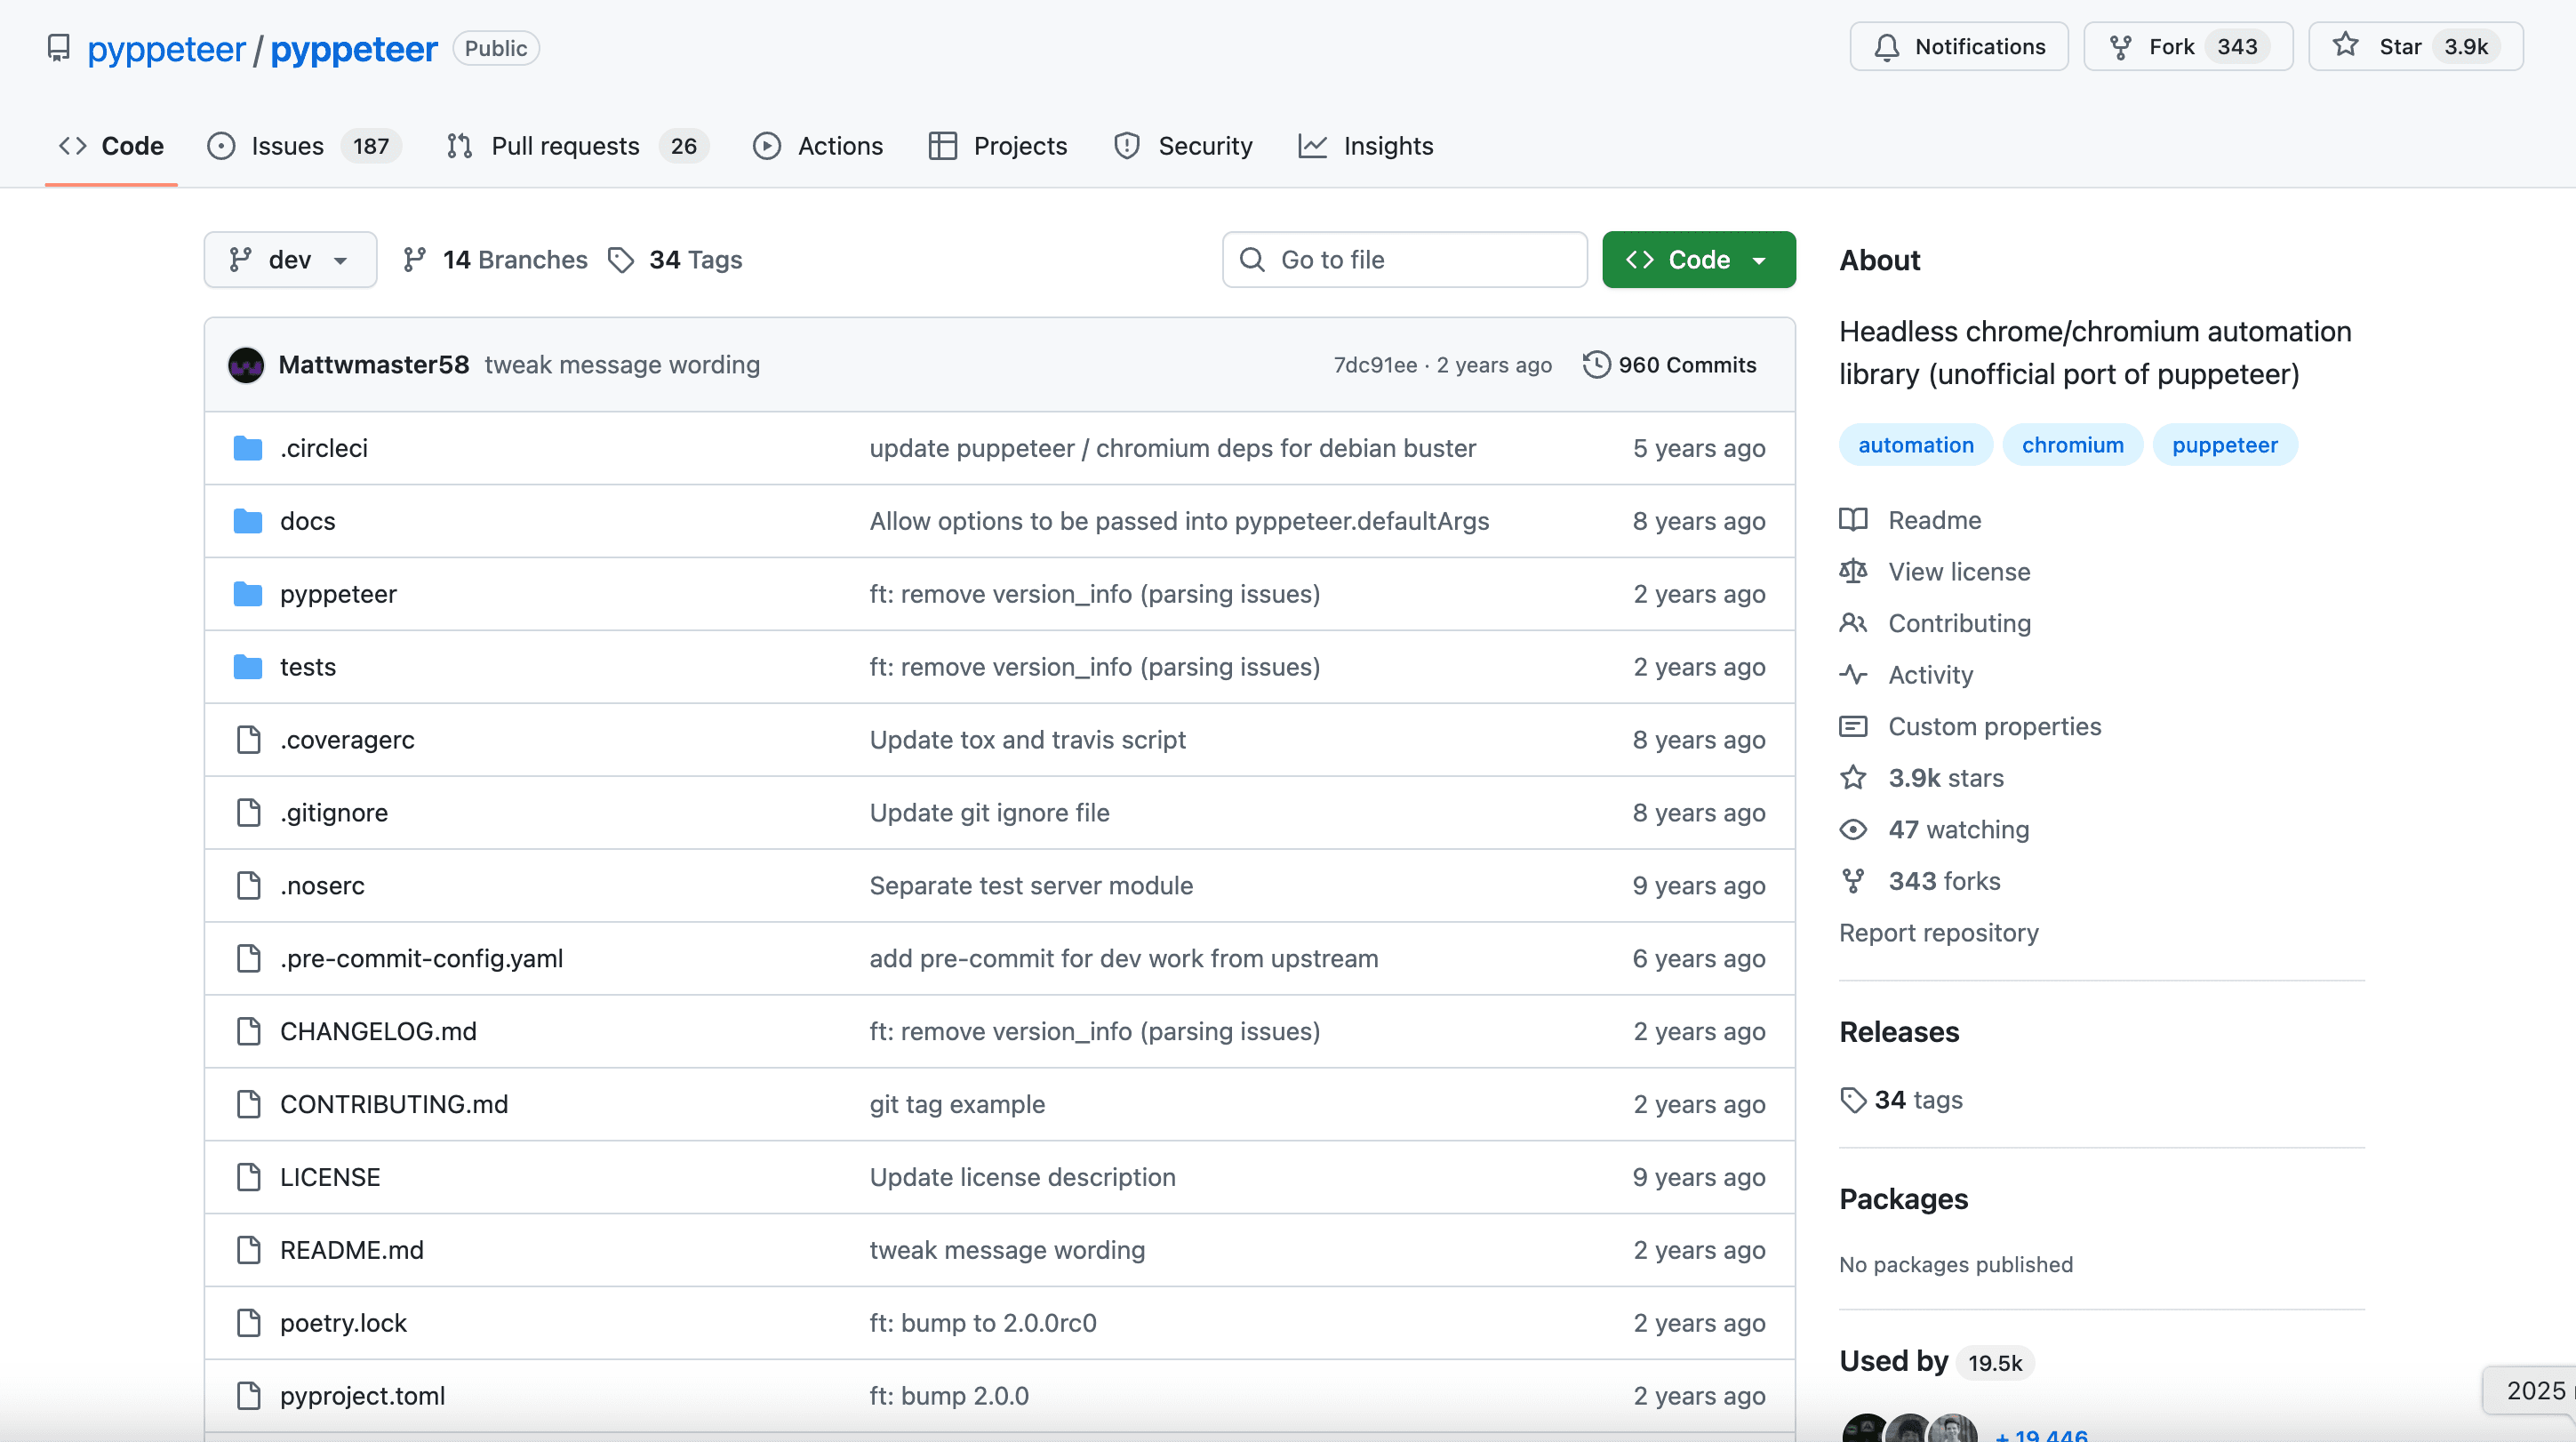Open the Readme book icon in About section
This screenshot has width=2576, height=1442.
tap(1853, 520)
